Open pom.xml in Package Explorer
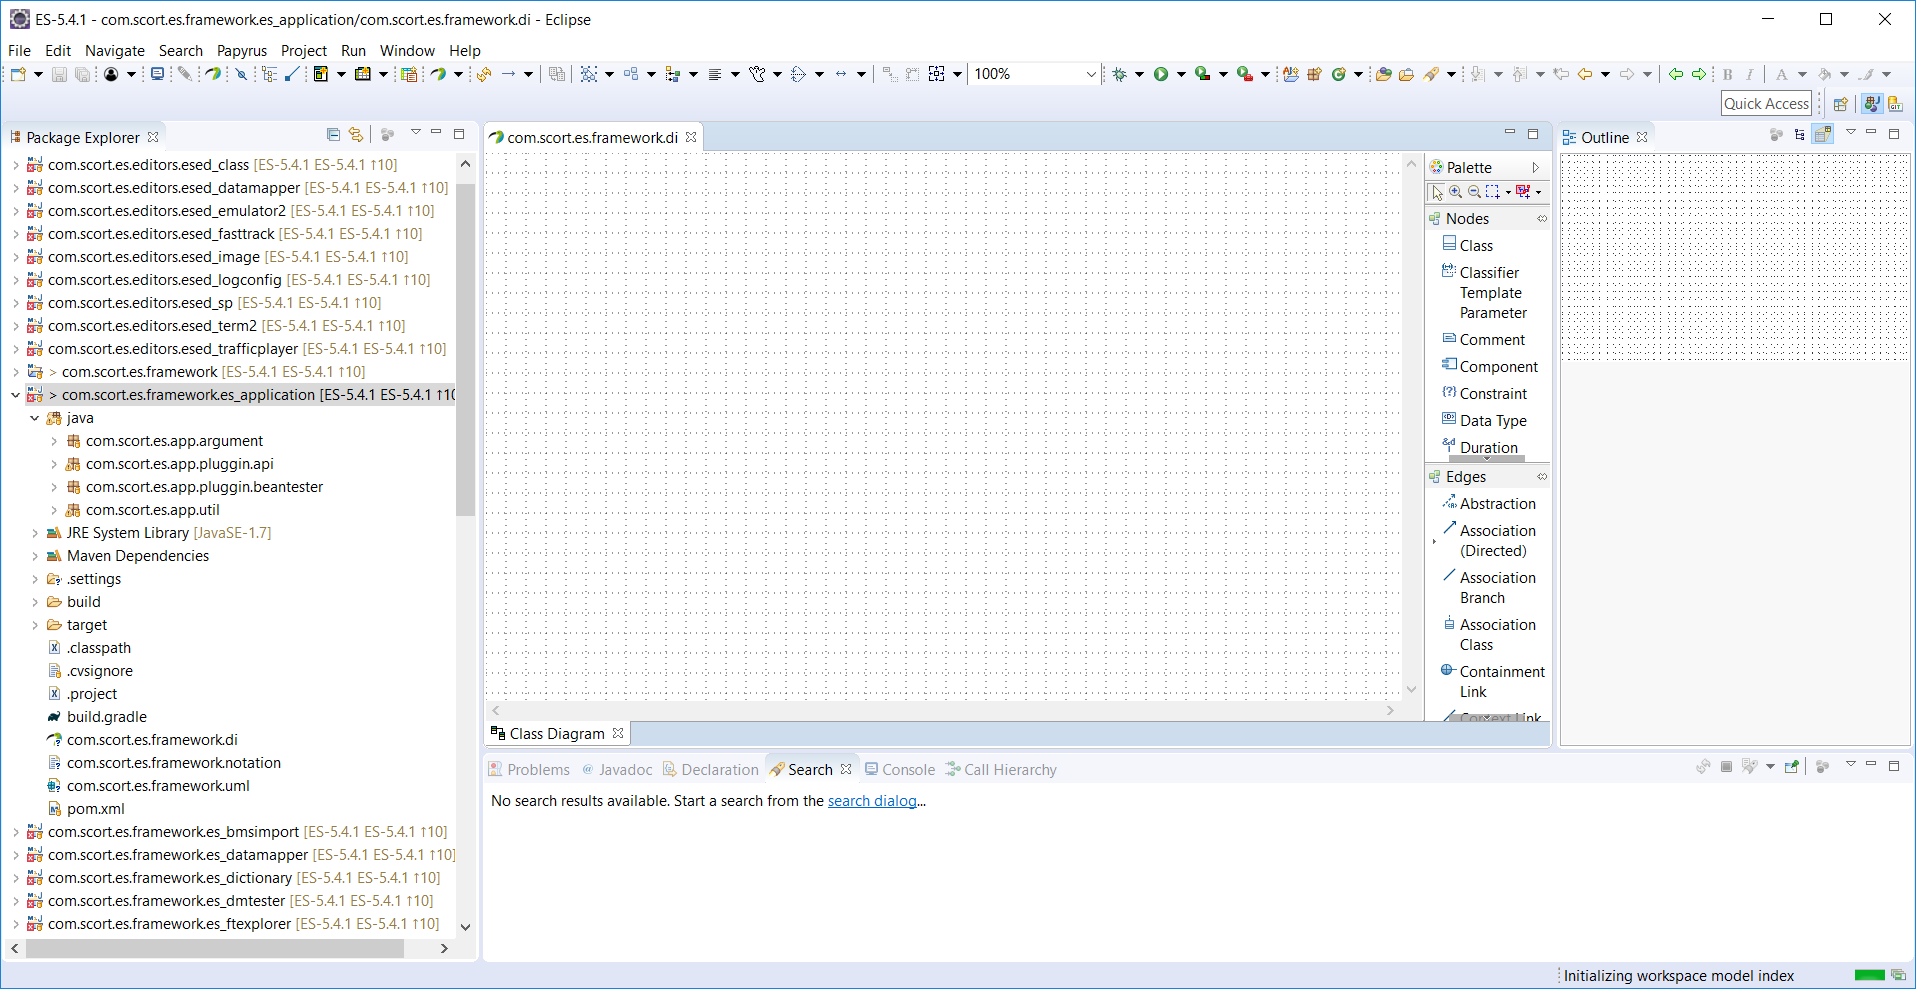The width and height of the screenshot is (1916, 989). pos(95,809)
